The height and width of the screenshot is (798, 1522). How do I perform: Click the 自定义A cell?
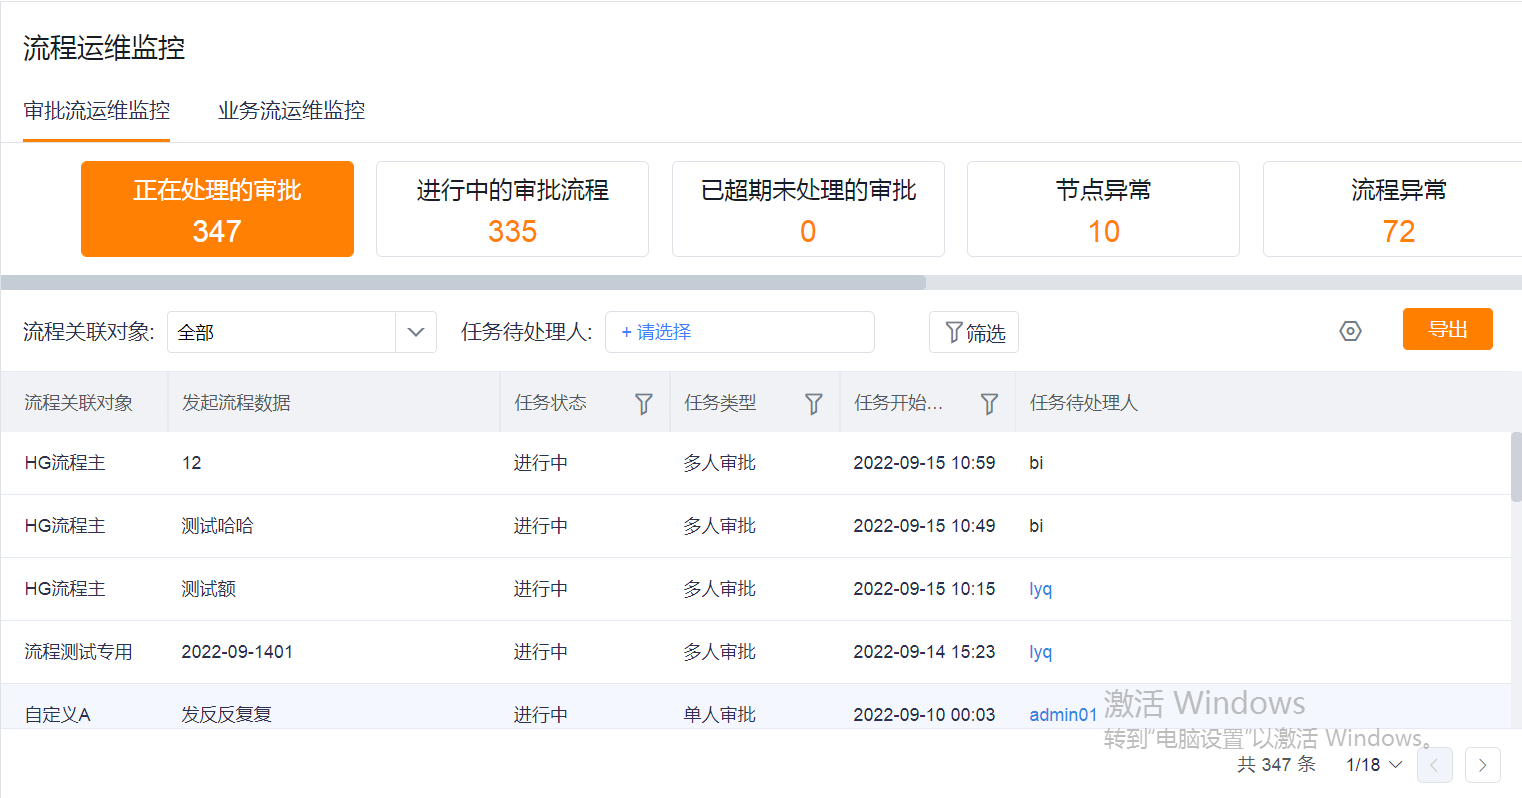(x=57, y=715)
